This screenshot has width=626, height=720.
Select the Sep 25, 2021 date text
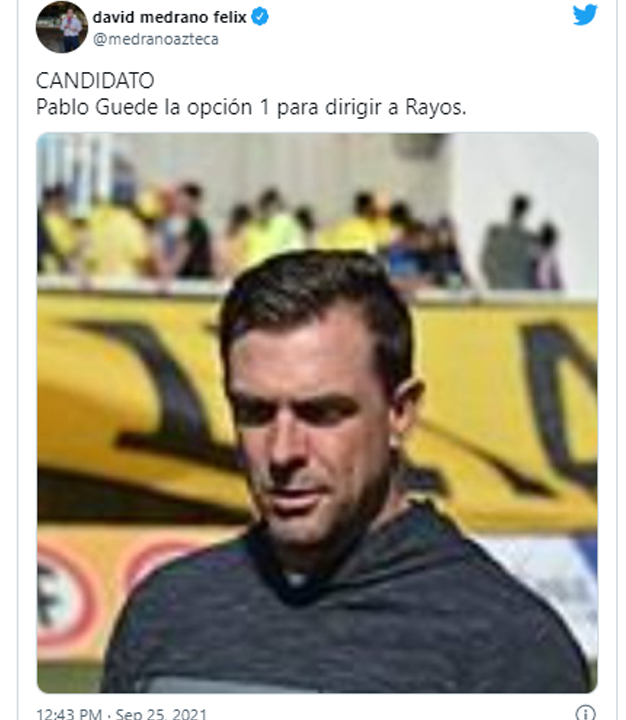(161, 714)
